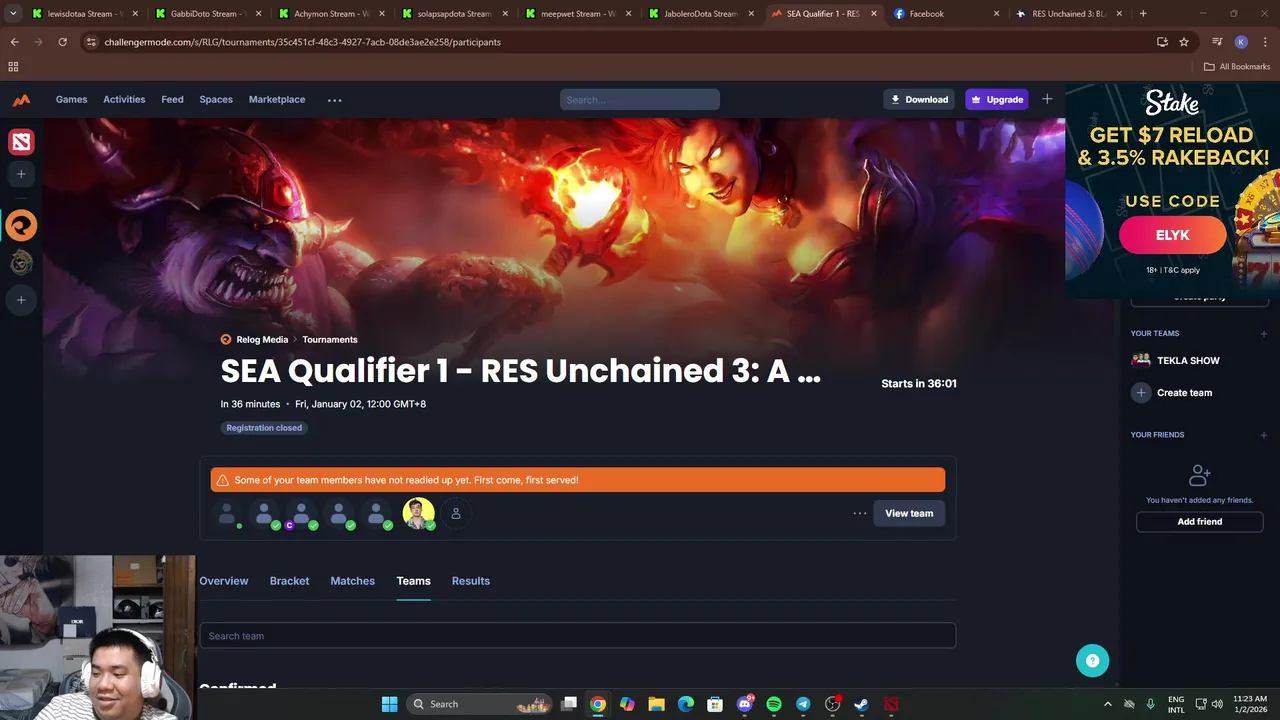Open the more options ellipsis in top navigation

334,100
